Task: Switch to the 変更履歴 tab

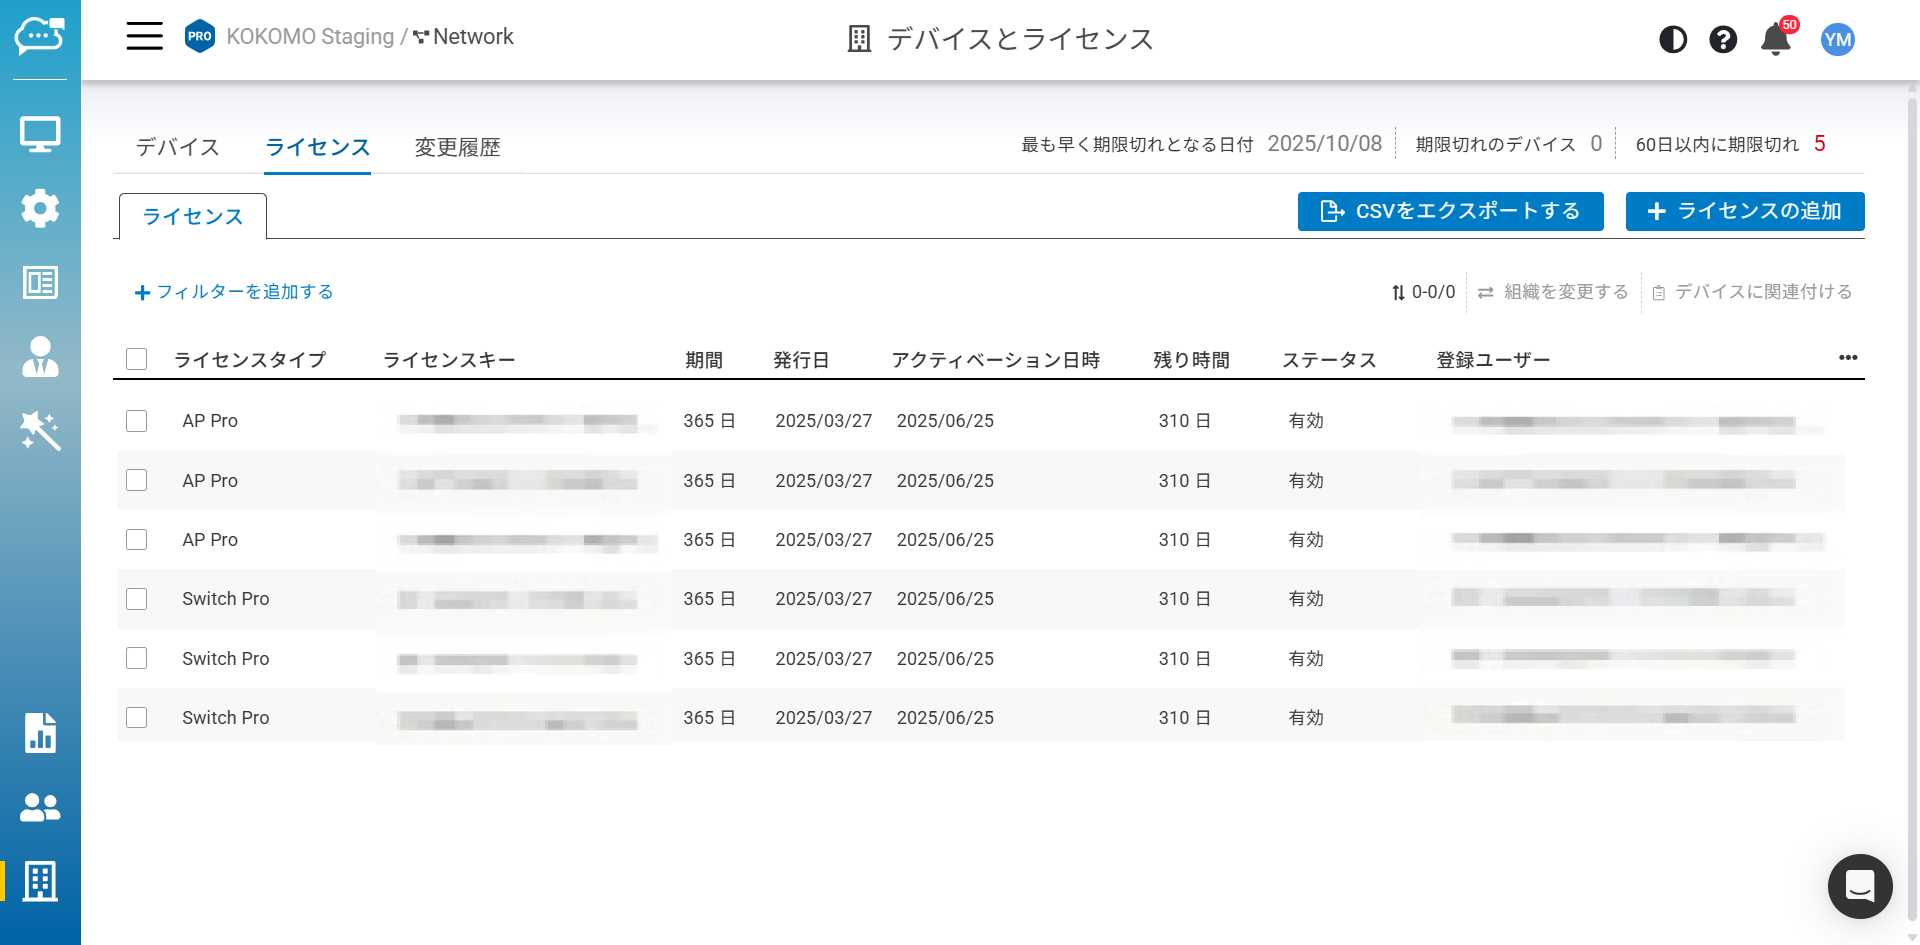Action: (x=457, y=147)
